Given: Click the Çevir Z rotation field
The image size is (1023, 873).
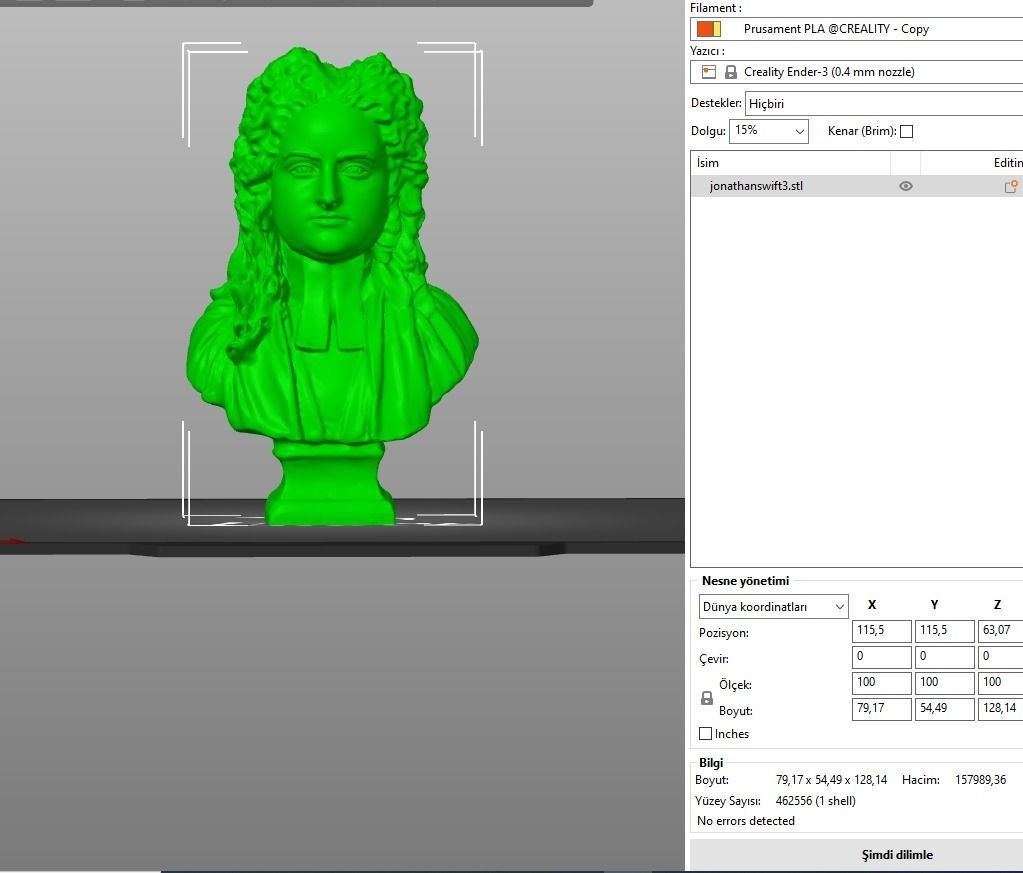Looking at the screenshot, I should pos(1001,657).
